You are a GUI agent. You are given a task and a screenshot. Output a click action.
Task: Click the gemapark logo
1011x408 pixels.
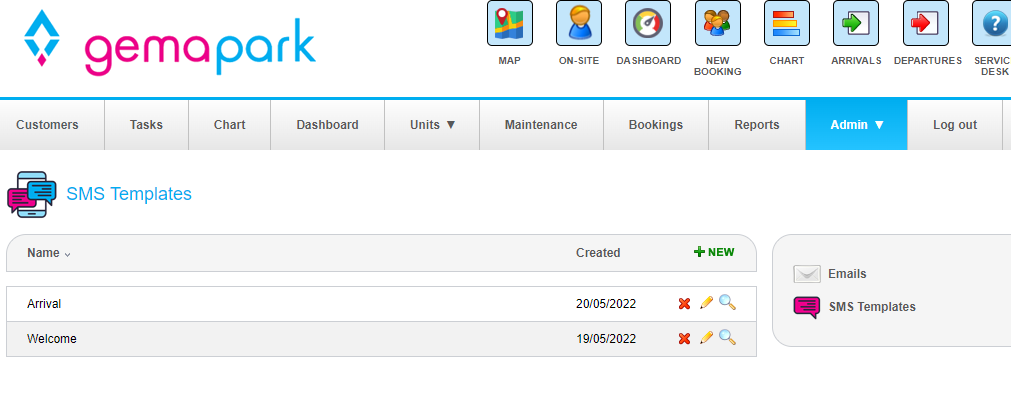tap(170, 42)
